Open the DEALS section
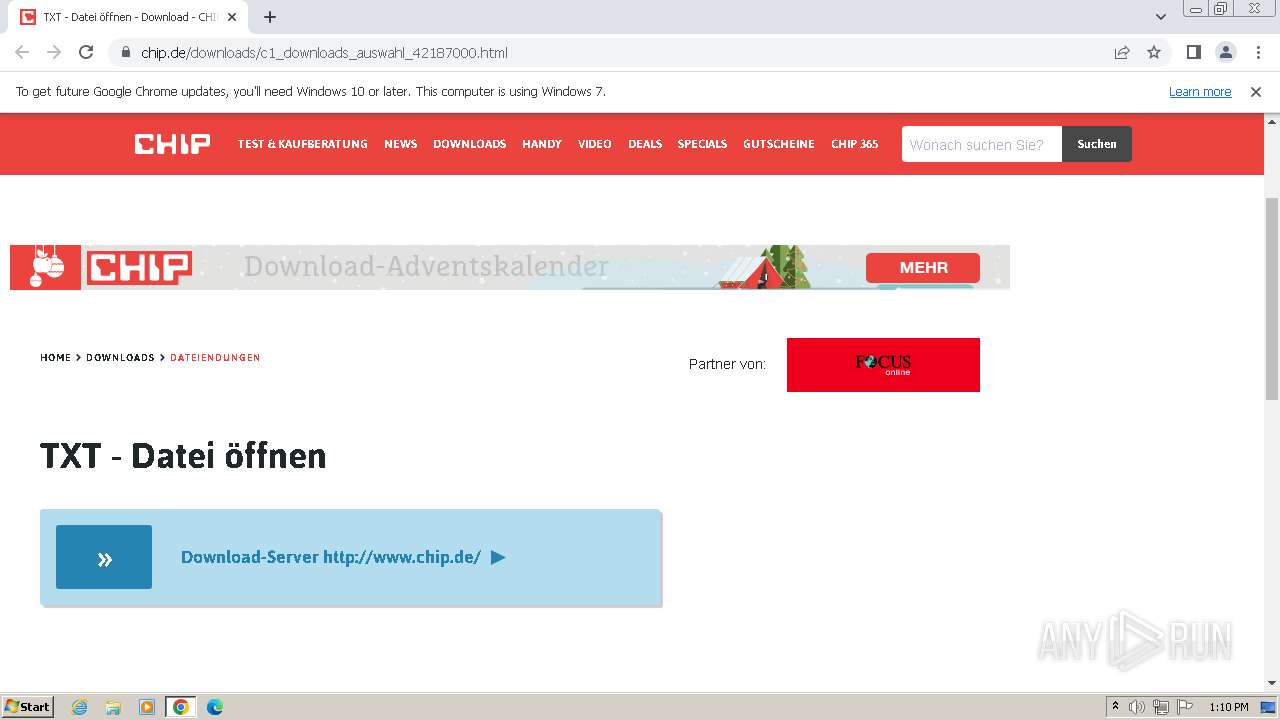Viewport: 1280px width, 720px height. (645, 144)
